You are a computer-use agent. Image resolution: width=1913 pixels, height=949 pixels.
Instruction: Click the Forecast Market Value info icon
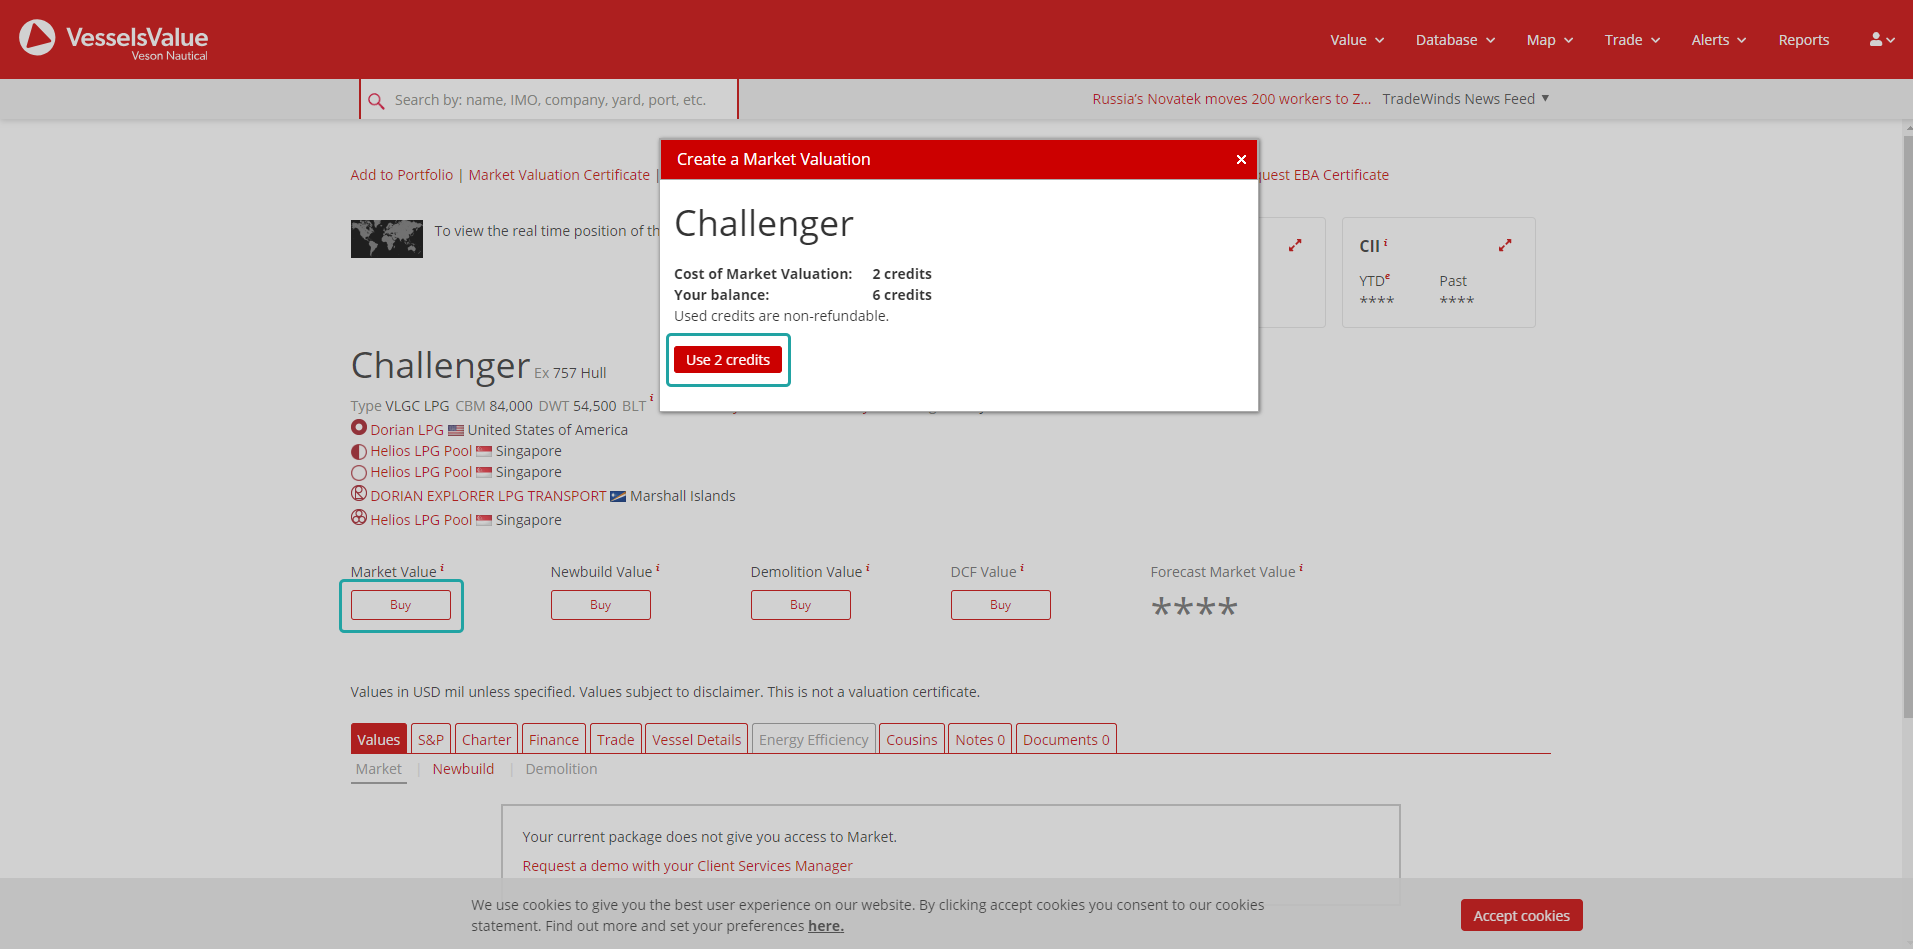1301,568
